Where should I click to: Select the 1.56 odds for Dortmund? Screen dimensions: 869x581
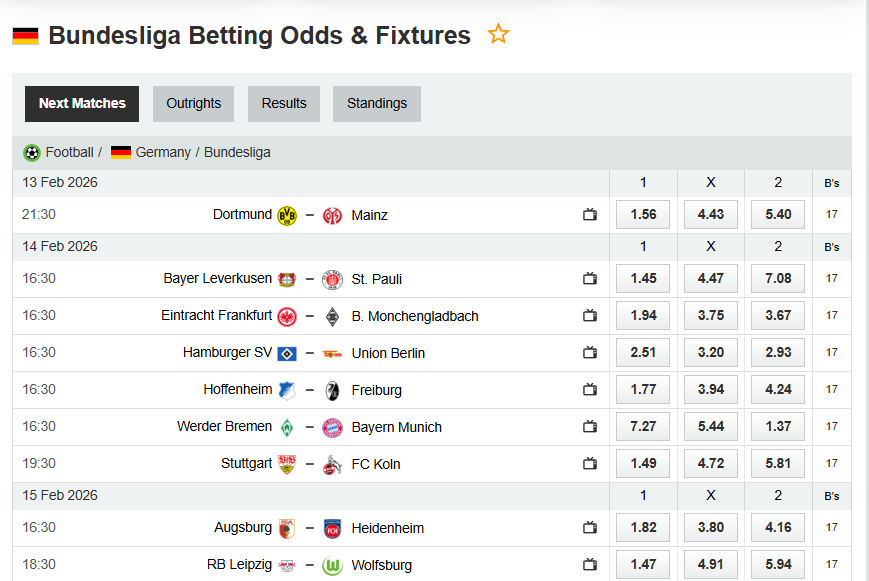tap(642, 214)
